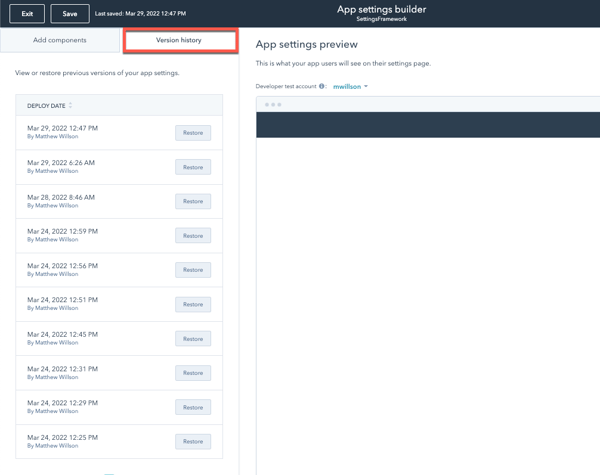Select the Mar 28, 2022 8:46 AM entry text

(61, 197)
